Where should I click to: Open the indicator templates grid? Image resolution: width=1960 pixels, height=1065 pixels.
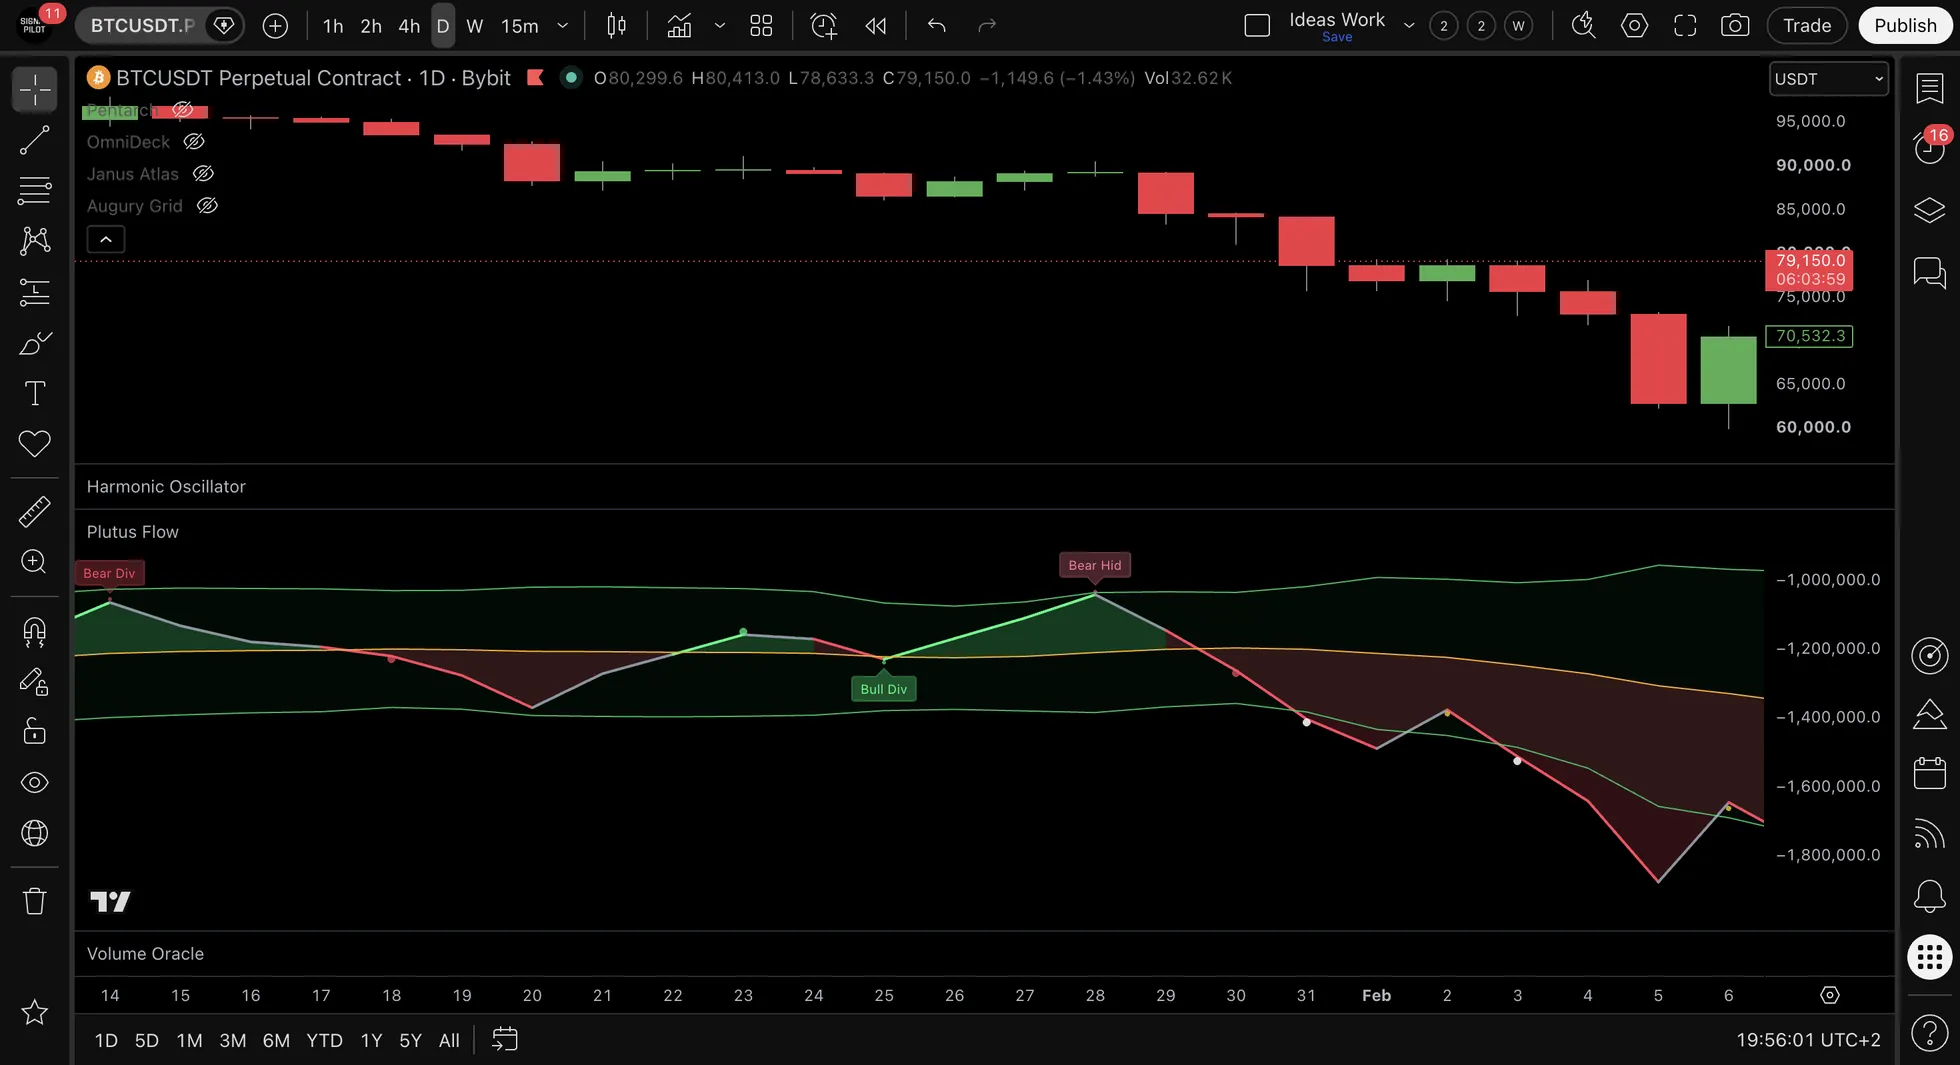click(761, 26)
